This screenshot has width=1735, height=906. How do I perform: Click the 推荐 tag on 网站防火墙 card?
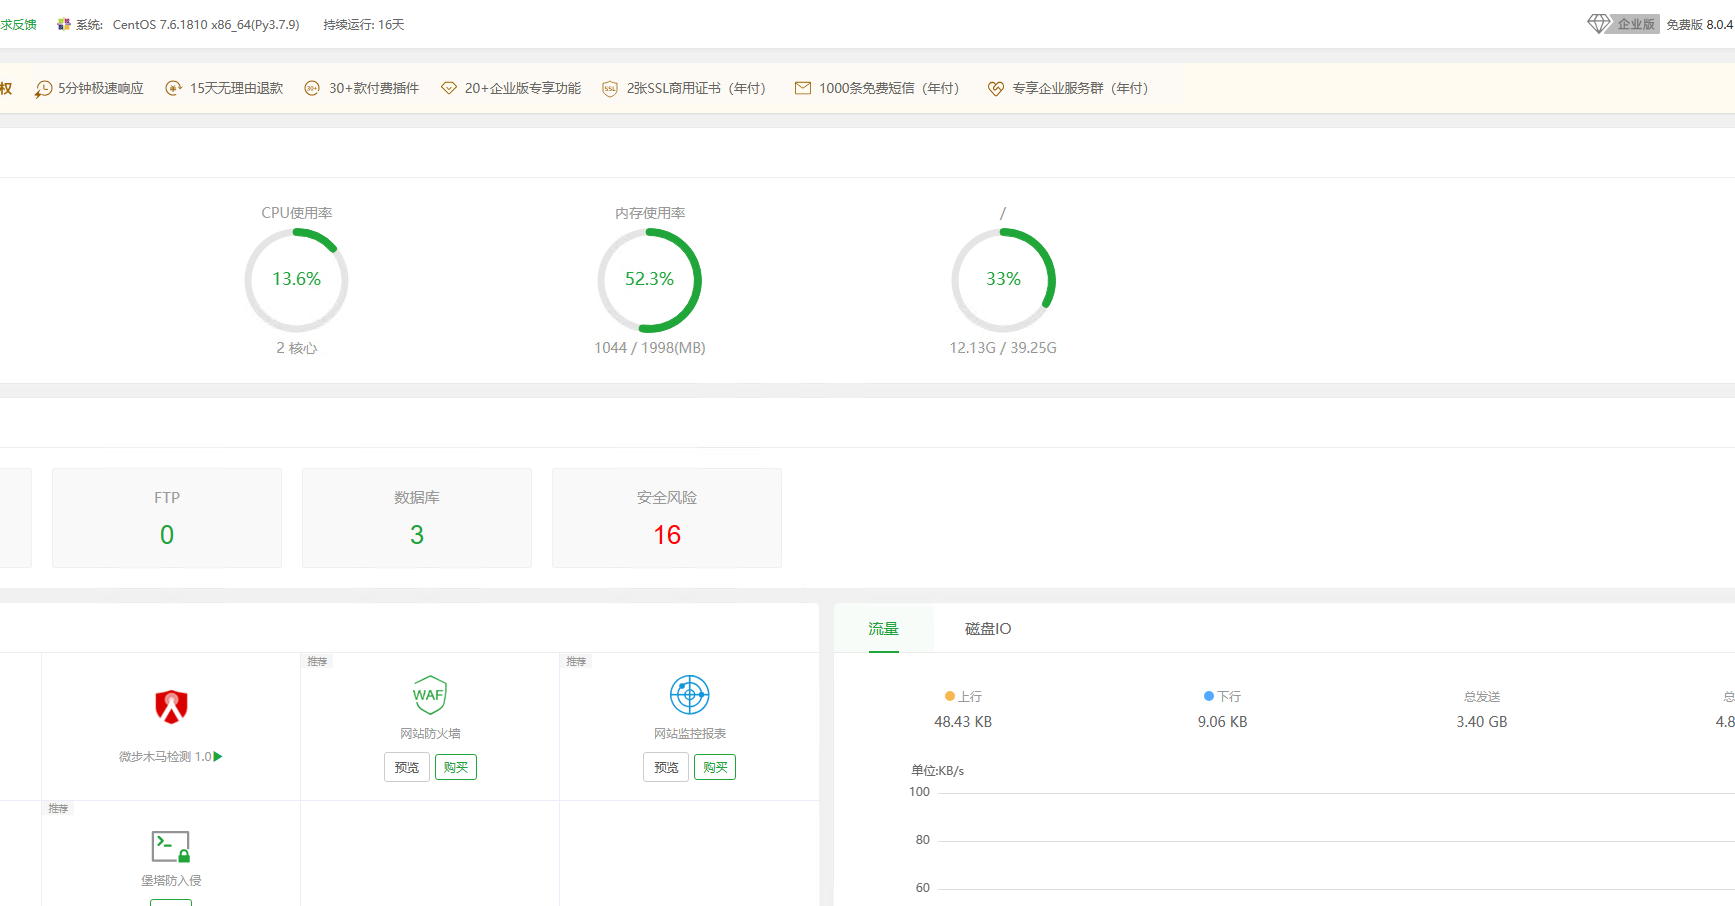317,661
